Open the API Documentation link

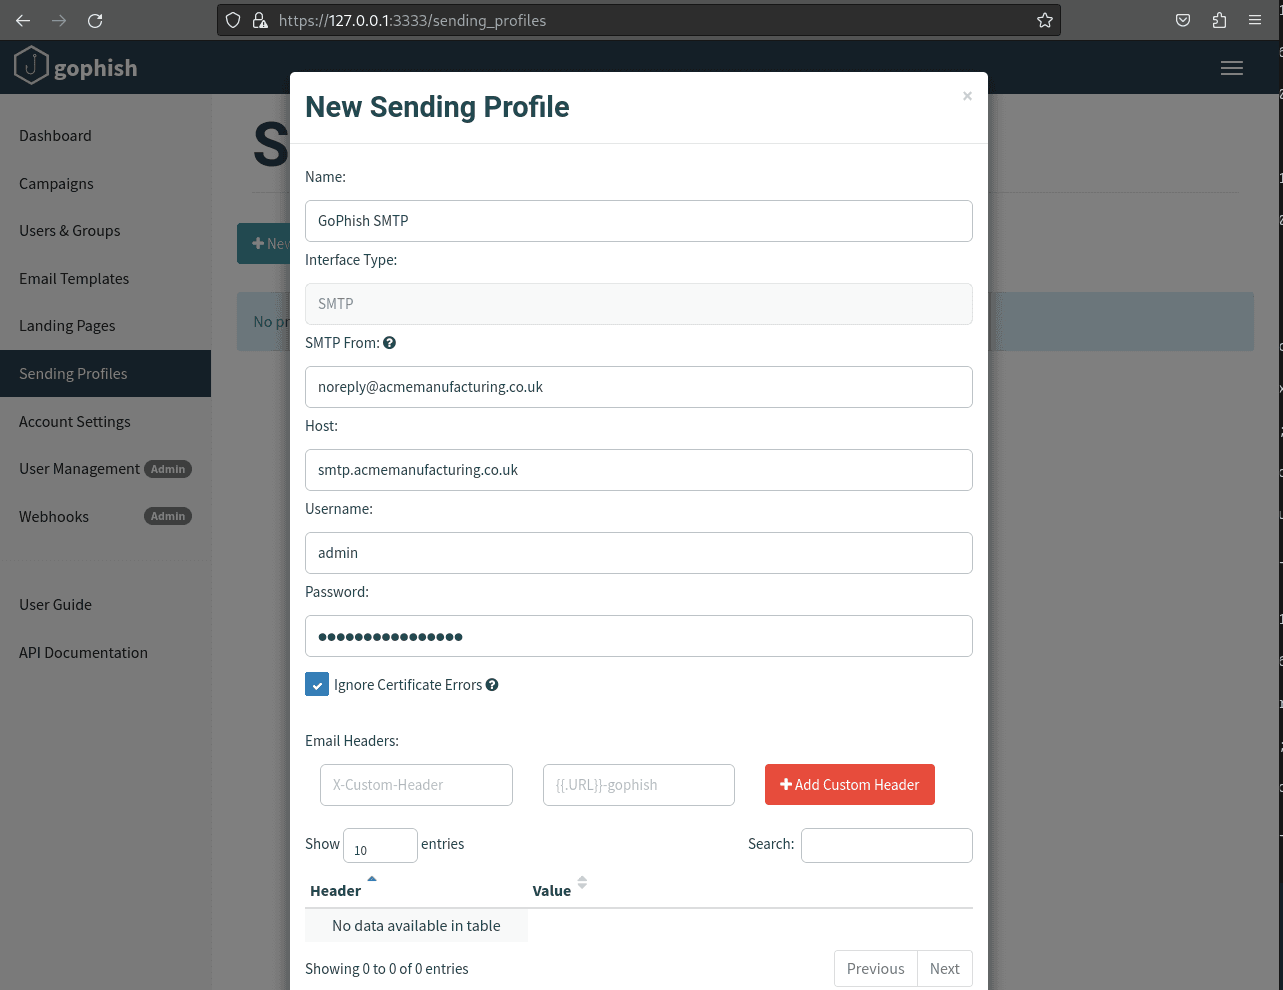(83, 653)
